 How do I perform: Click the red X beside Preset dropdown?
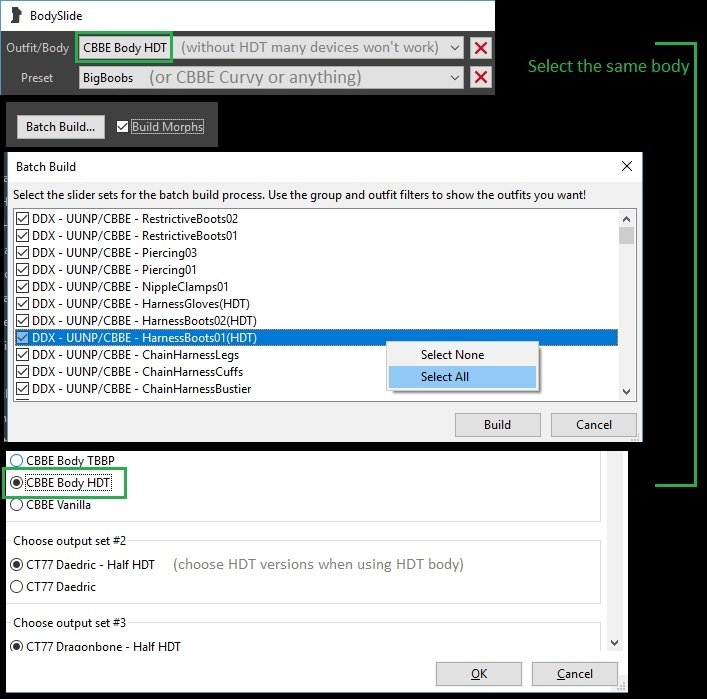[x=481, y=78]
